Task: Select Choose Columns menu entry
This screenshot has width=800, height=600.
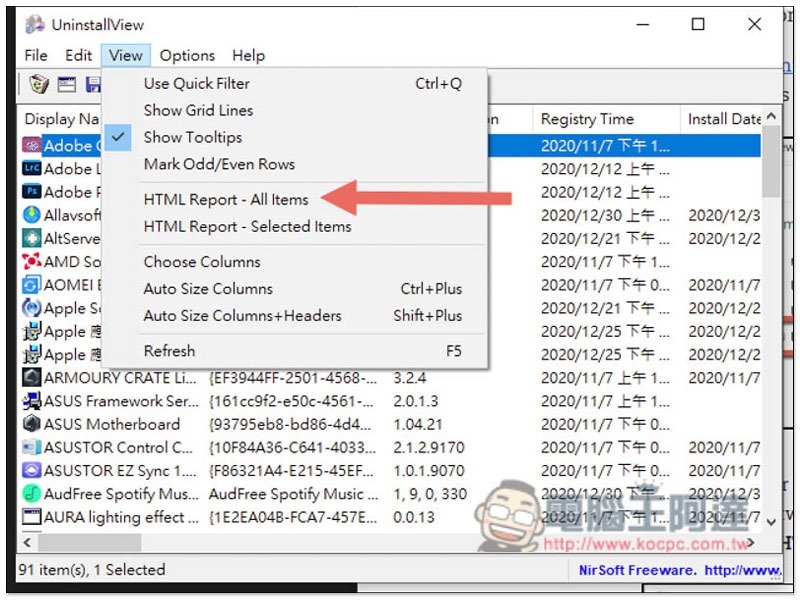Action: pos(202,262)
